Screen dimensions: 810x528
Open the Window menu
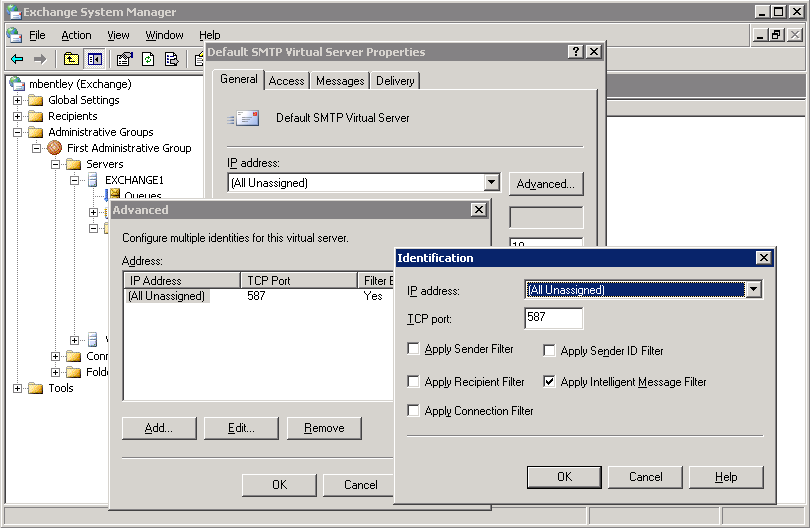(164, 35)
